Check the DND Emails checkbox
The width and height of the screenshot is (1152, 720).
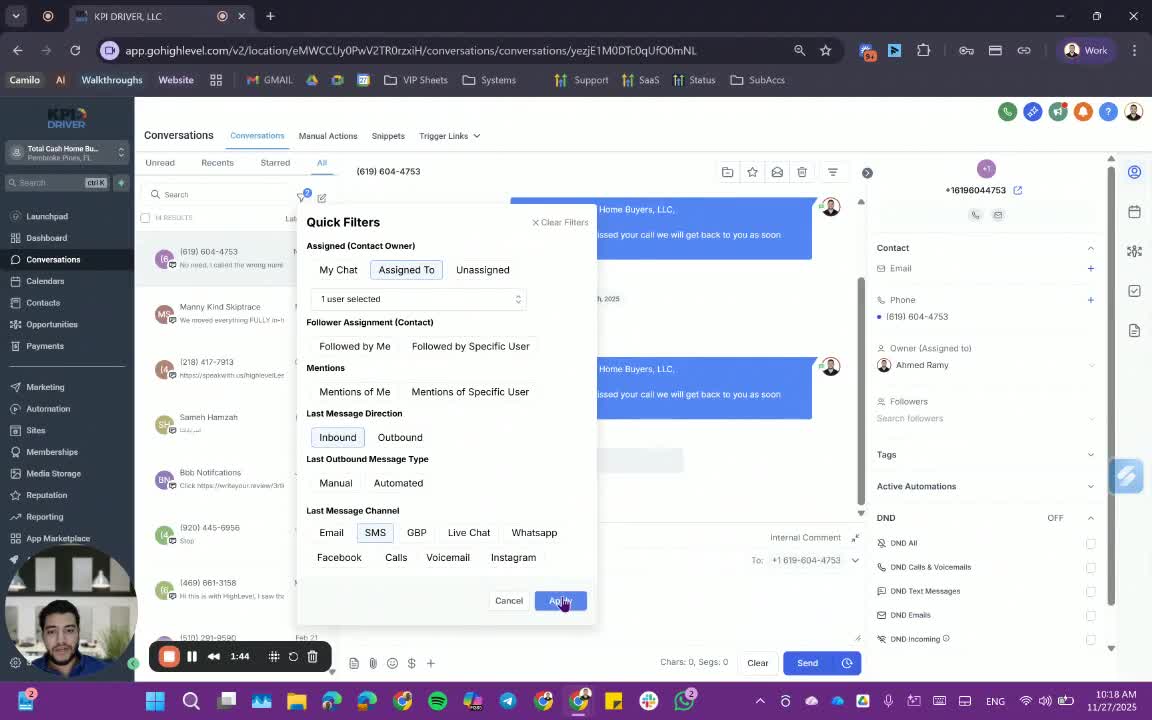click(1090, 616)
